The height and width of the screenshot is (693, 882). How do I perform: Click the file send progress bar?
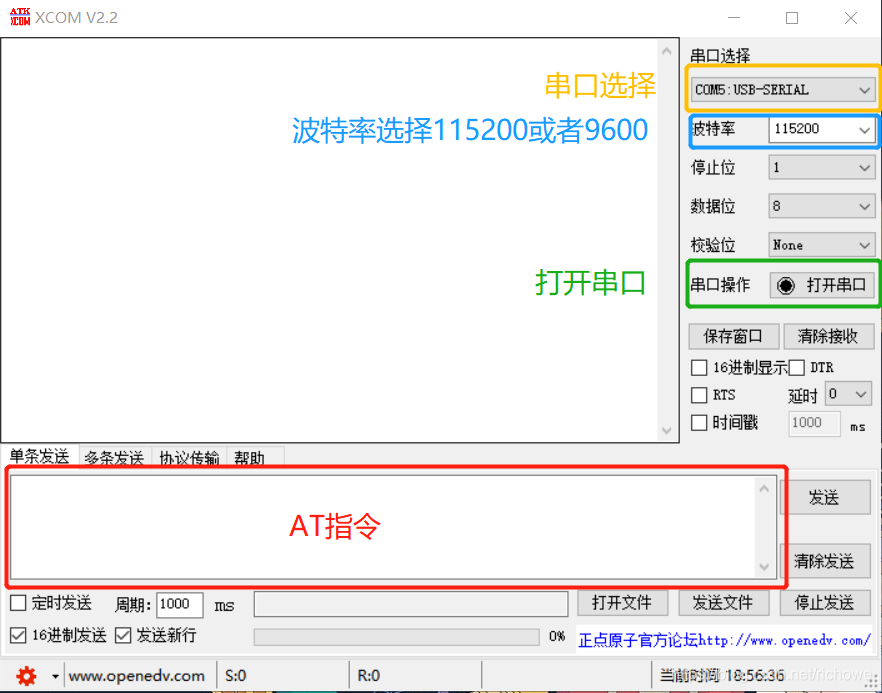[397, 637]
